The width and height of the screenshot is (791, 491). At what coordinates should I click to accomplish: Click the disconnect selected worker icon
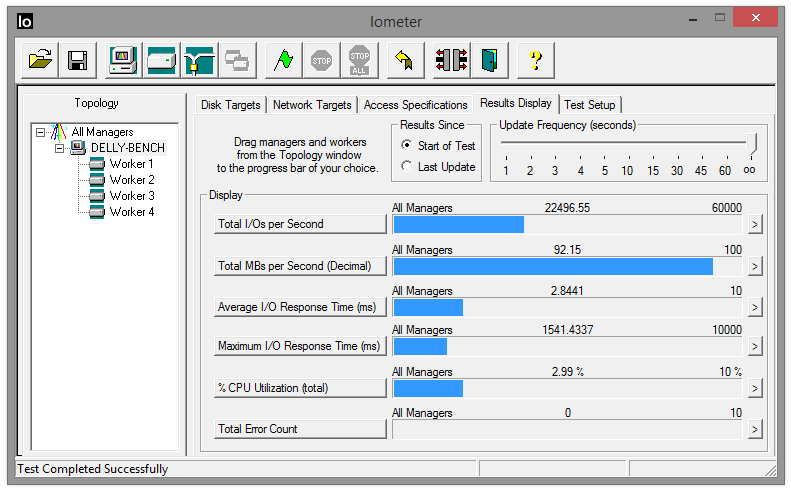tap(451, 60)
